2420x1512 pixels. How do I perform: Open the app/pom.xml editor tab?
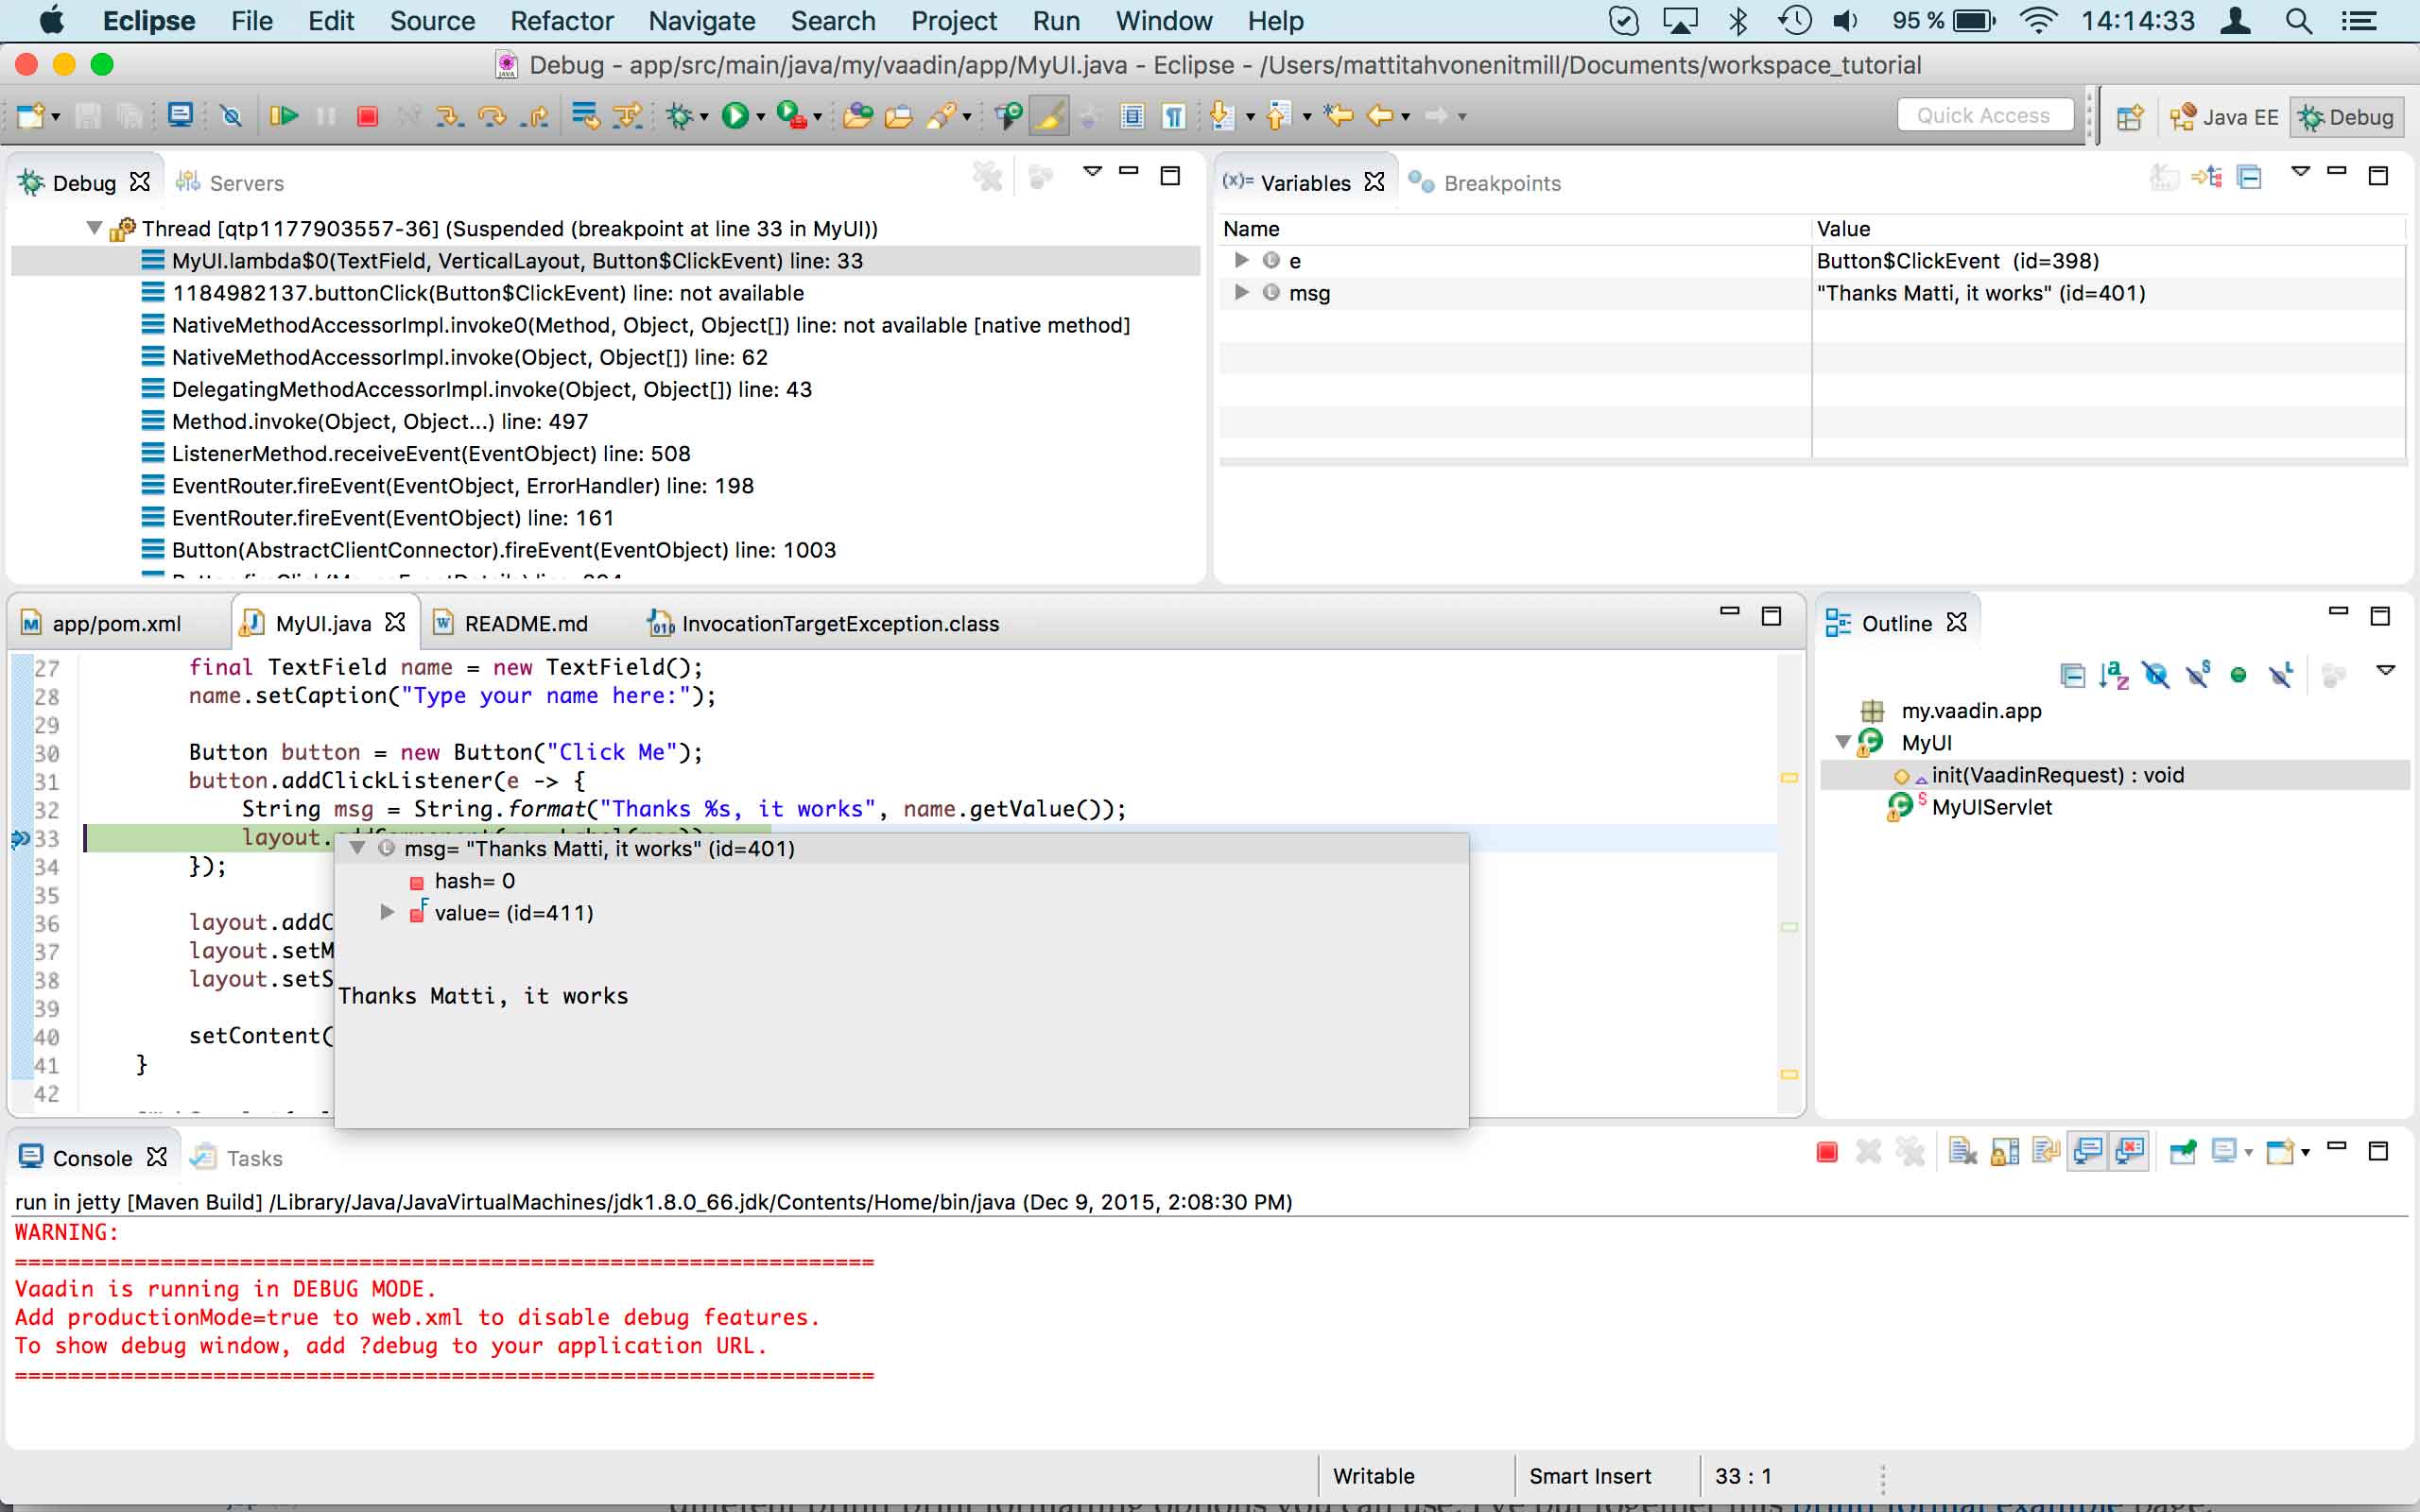[102, 623]
